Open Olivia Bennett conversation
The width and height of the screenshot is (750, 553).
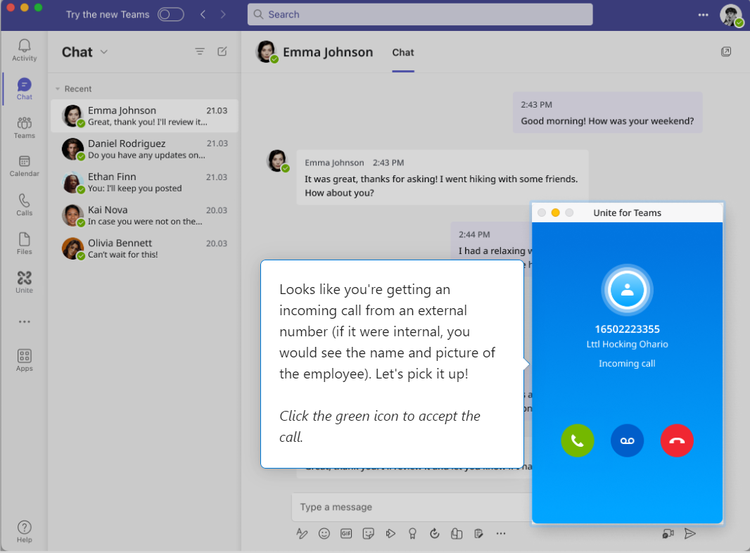[x=144, y=248]
